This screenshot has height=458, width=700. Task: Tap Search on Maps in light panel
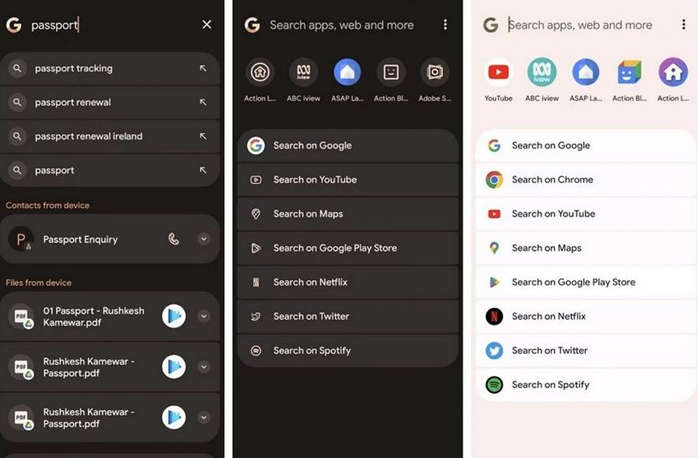586,248
